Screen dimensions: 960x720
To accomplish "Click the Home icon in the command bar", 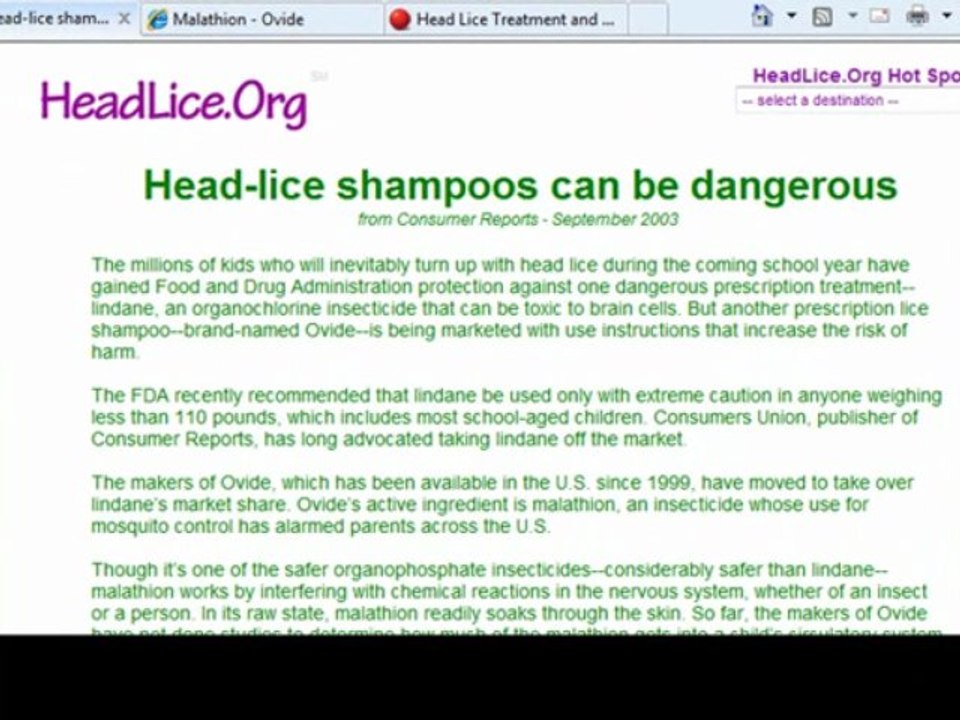I will click(762, 15).
